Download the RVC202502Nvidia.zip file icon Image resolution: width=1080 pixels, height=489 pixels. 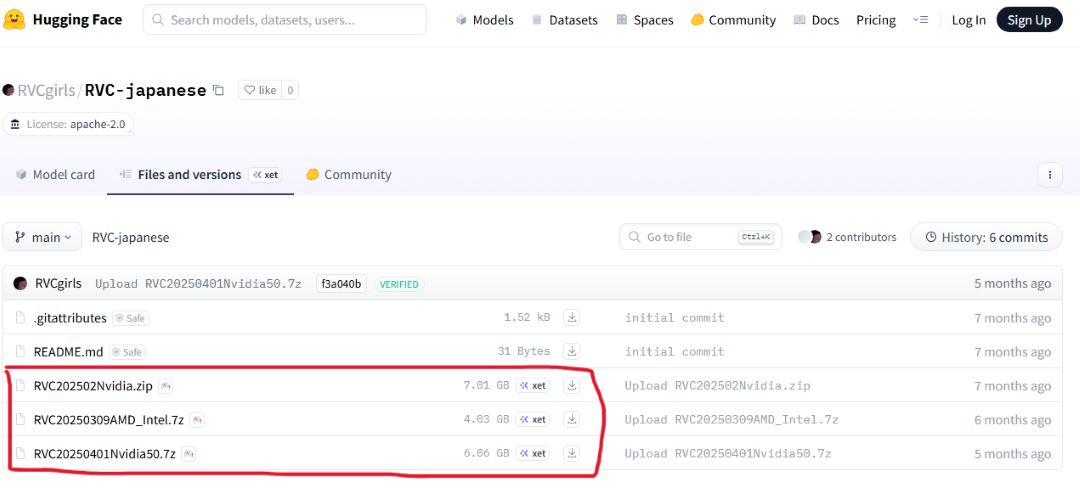pos(571,386)
